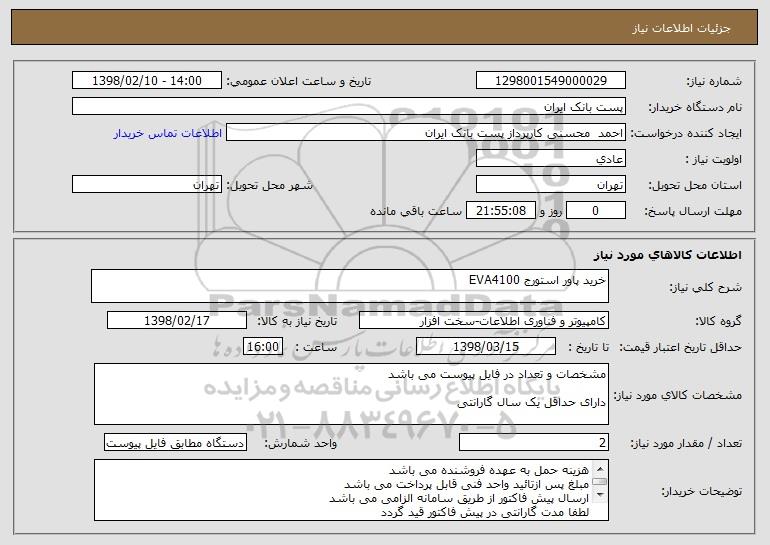The image size is (770, 545).
Task: Click the label ایجاد کننده درخواست
Action: click(x=686, y=134)
